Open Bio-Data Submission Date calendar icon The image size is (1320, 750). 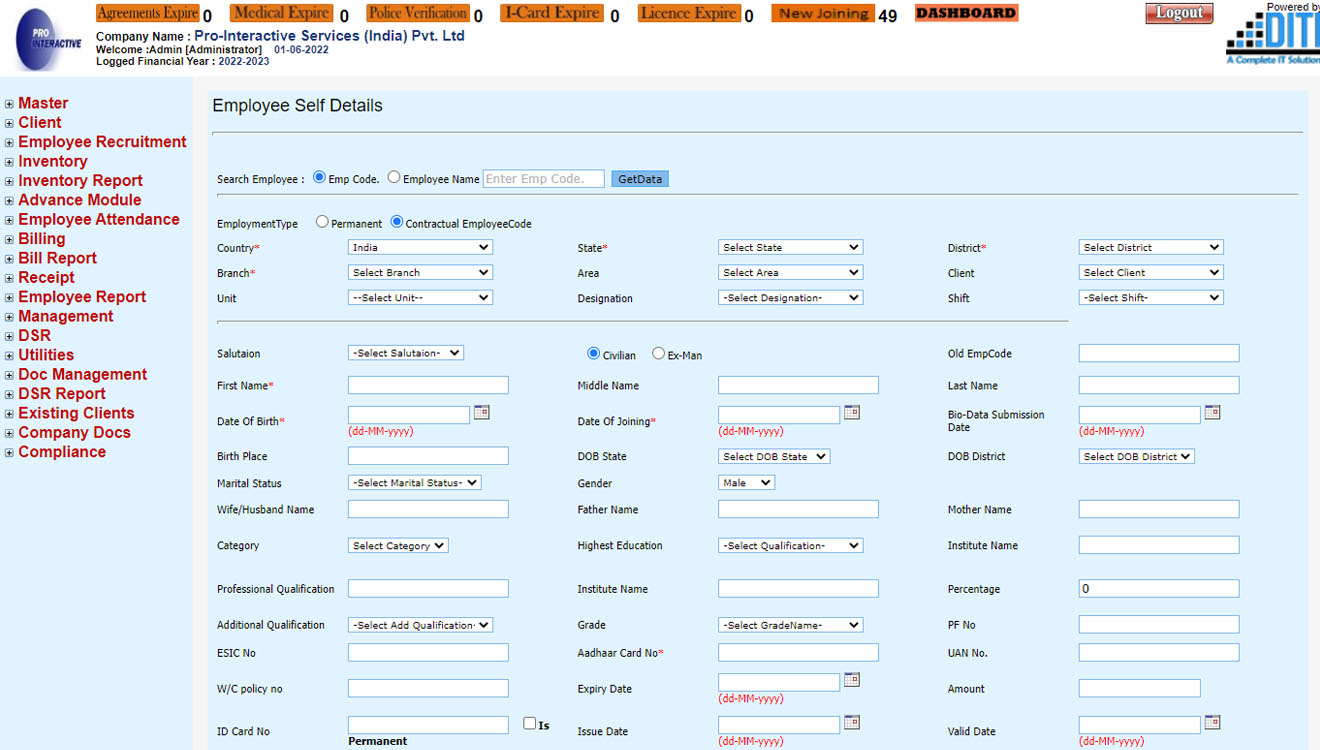click(1212, 412)
